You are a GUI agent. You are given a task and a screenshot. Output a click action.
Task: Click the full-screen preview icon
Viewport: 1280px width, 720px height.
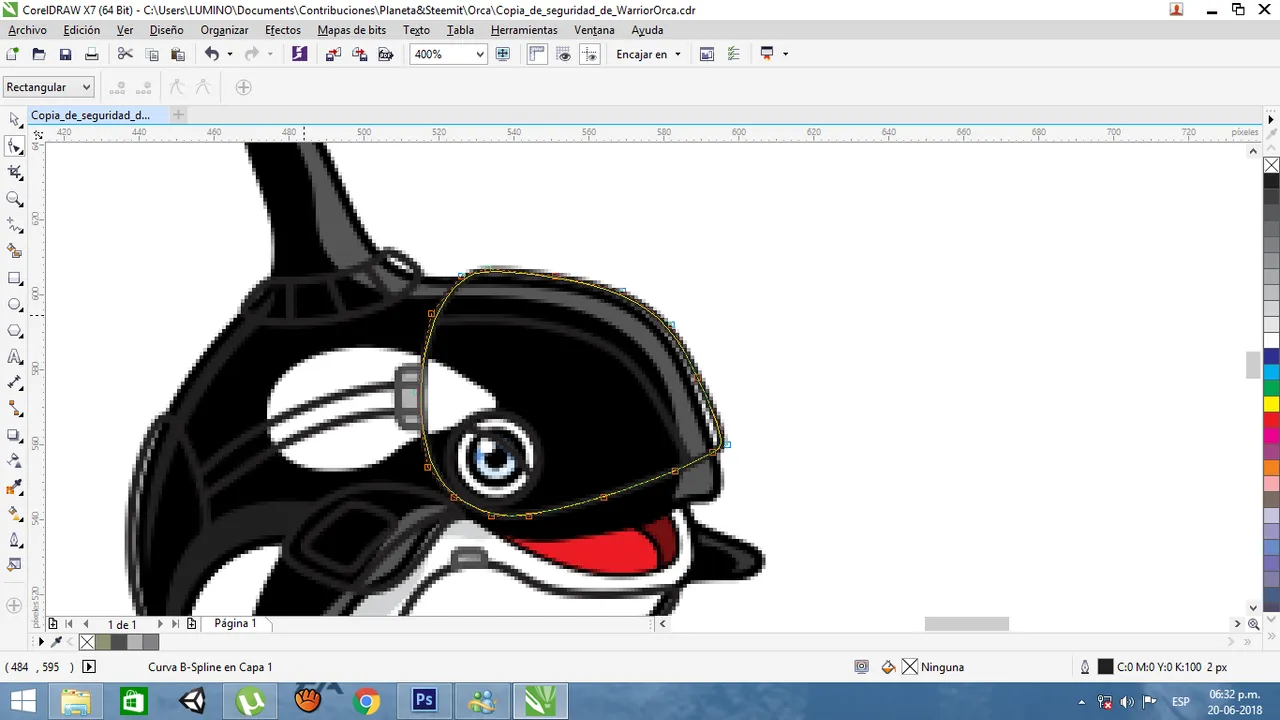tap(504, 54)
